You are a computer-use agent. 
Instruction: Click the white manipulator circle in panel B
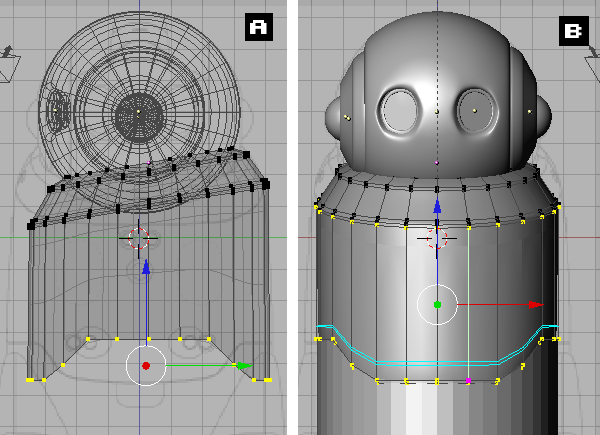click(437, 305)
